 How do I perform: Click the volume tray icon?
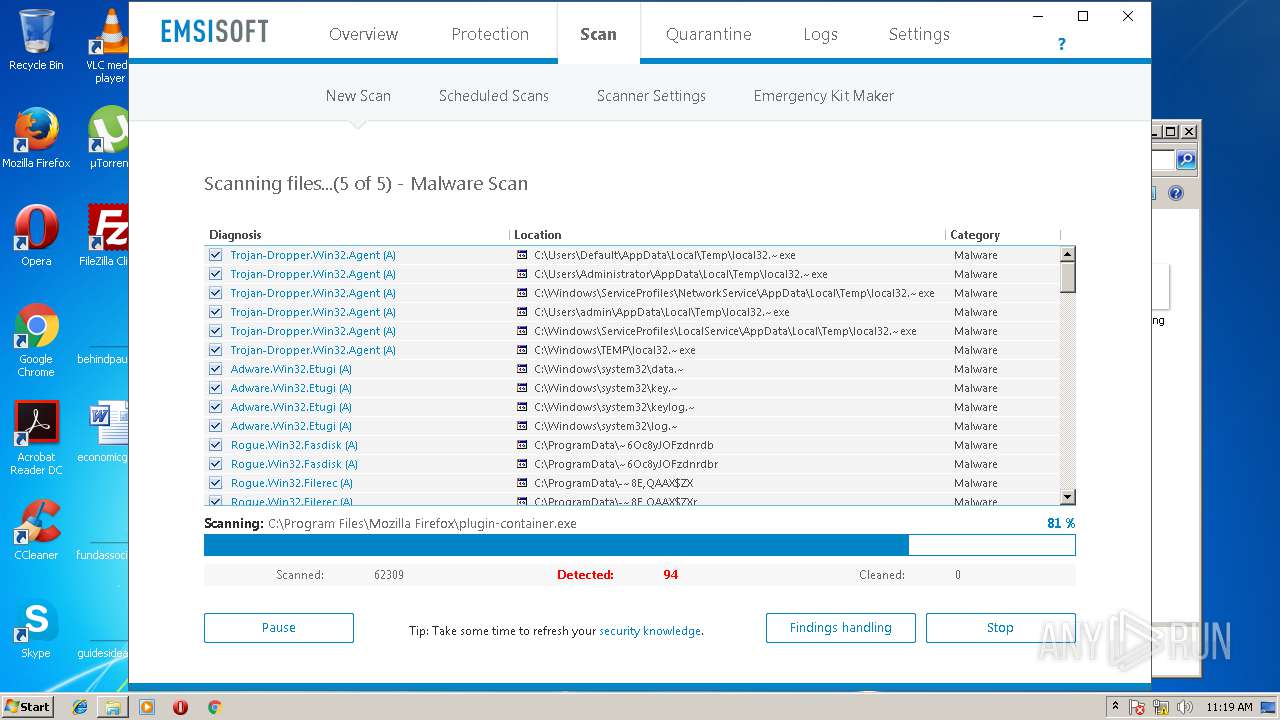1184,707
